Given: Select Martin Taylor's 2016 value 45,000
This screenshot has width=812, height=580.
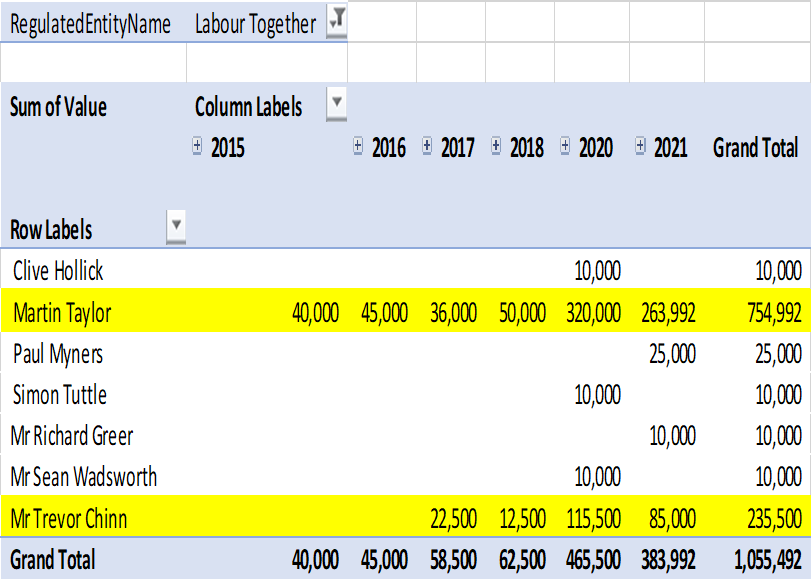Looking at the screenshot, I should [384, 313].
